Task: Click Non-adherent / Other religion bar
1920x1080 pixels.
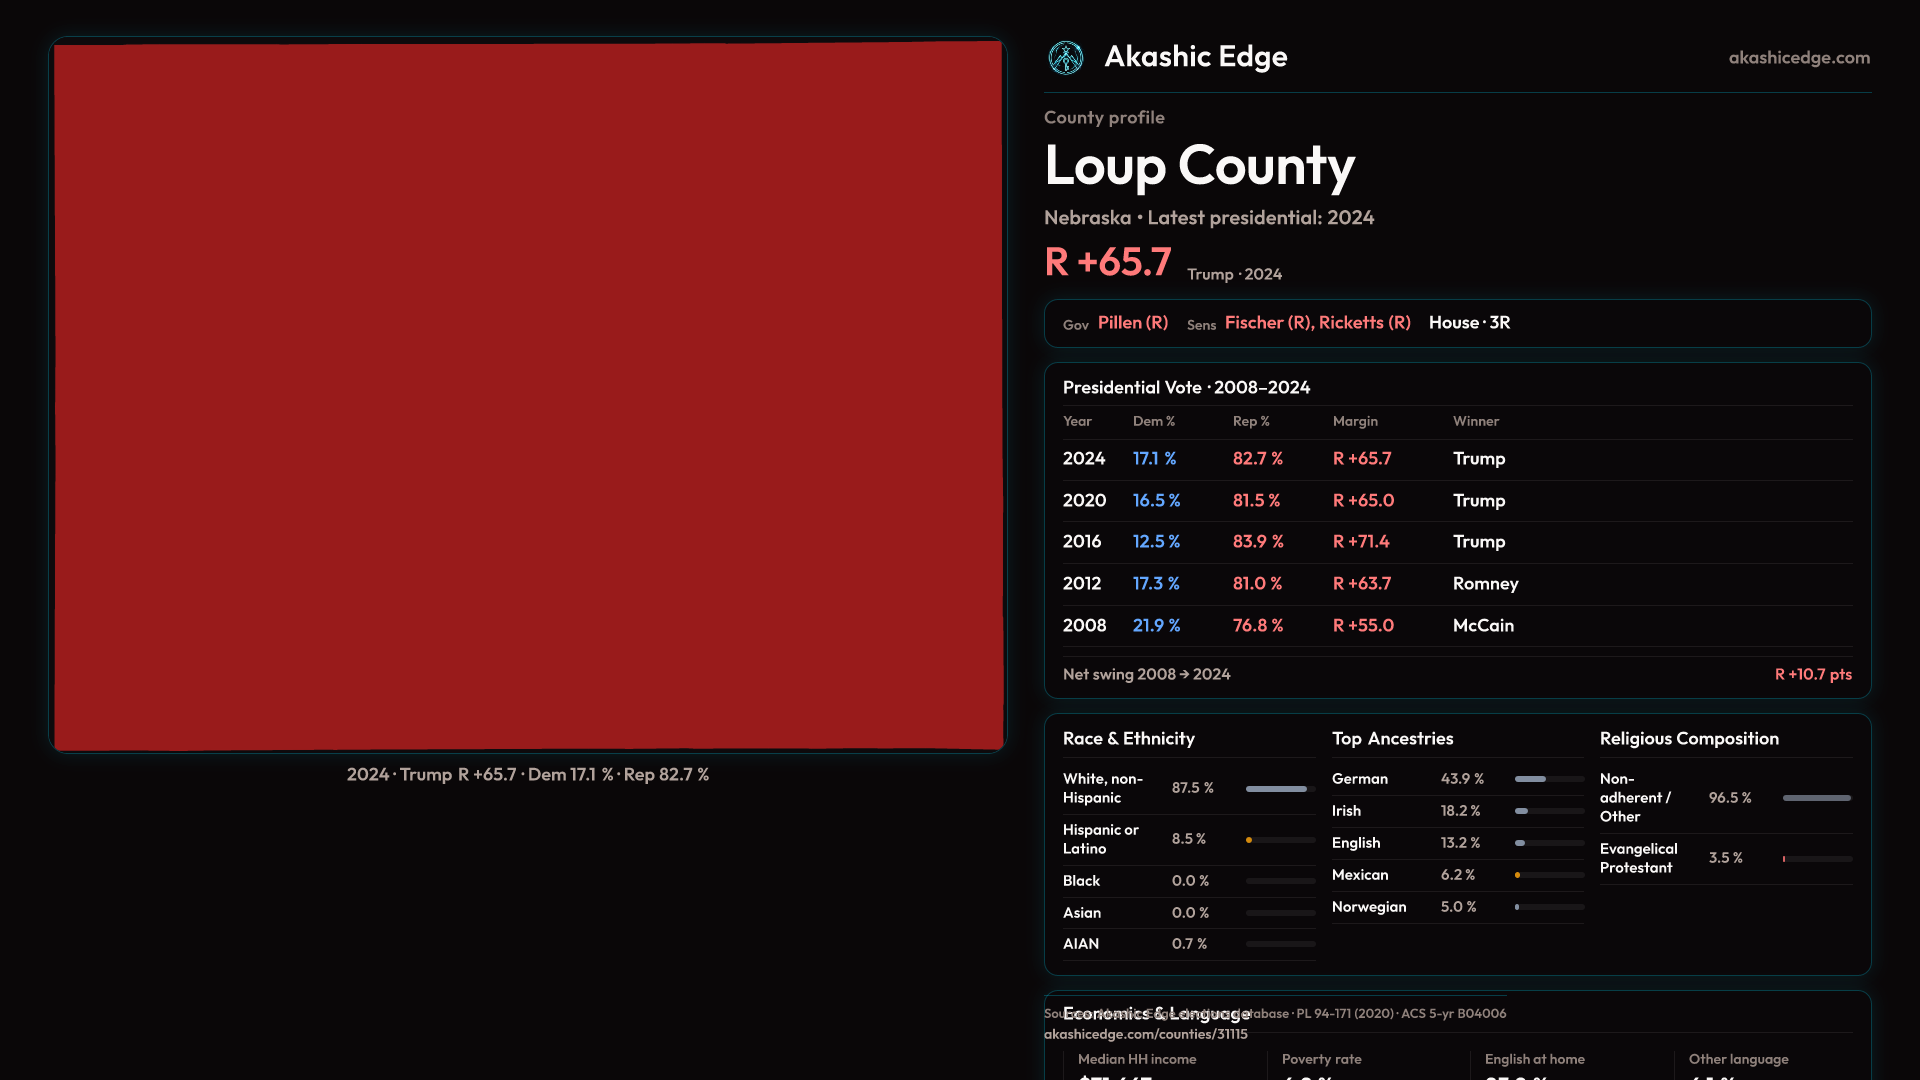Action: pyautogui.click(x=1816, y=798)
